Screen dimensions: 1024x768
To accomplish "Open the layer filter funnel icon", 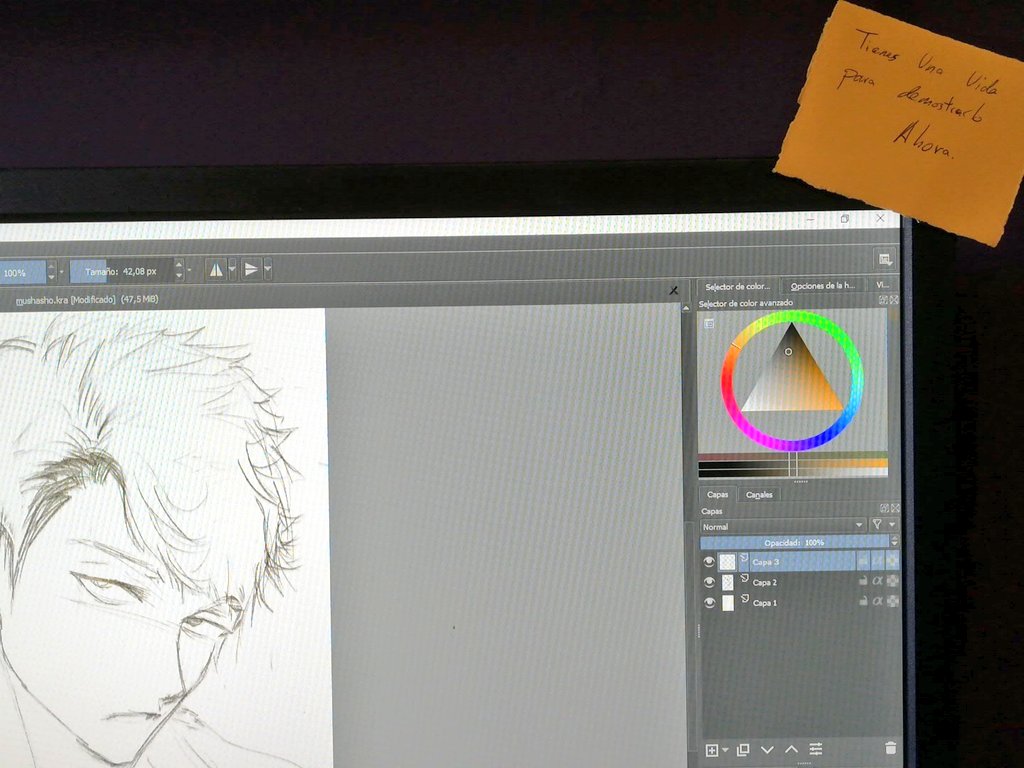I will pos(877,524).
